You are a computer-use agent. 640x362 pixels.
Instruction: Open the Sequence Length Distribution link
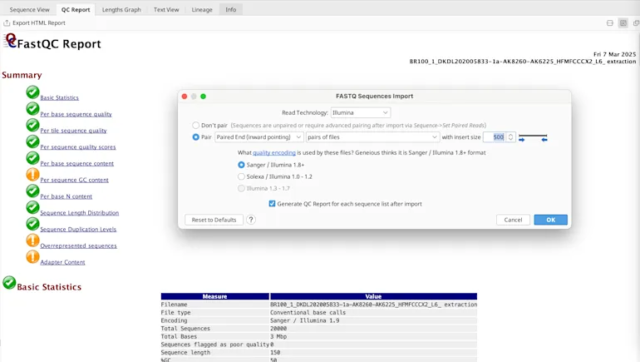[80, 213]
